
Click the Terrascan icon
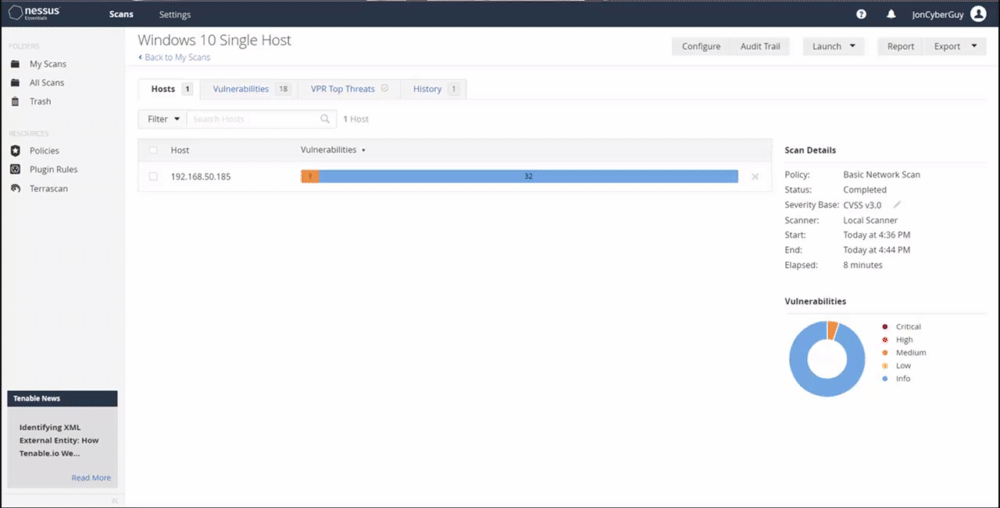[15, 189]
